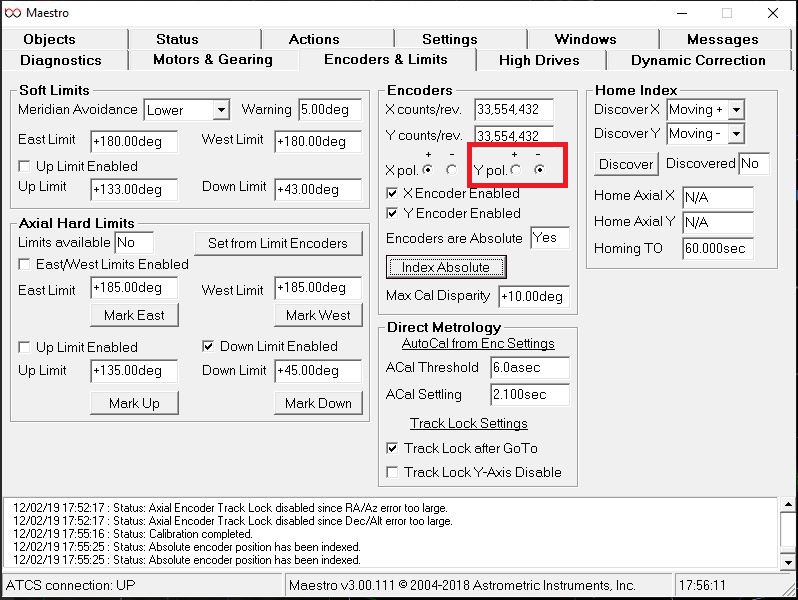Disable Track Lock after GoTo
This screenshot has width=798, height=600.
[393, 448]
